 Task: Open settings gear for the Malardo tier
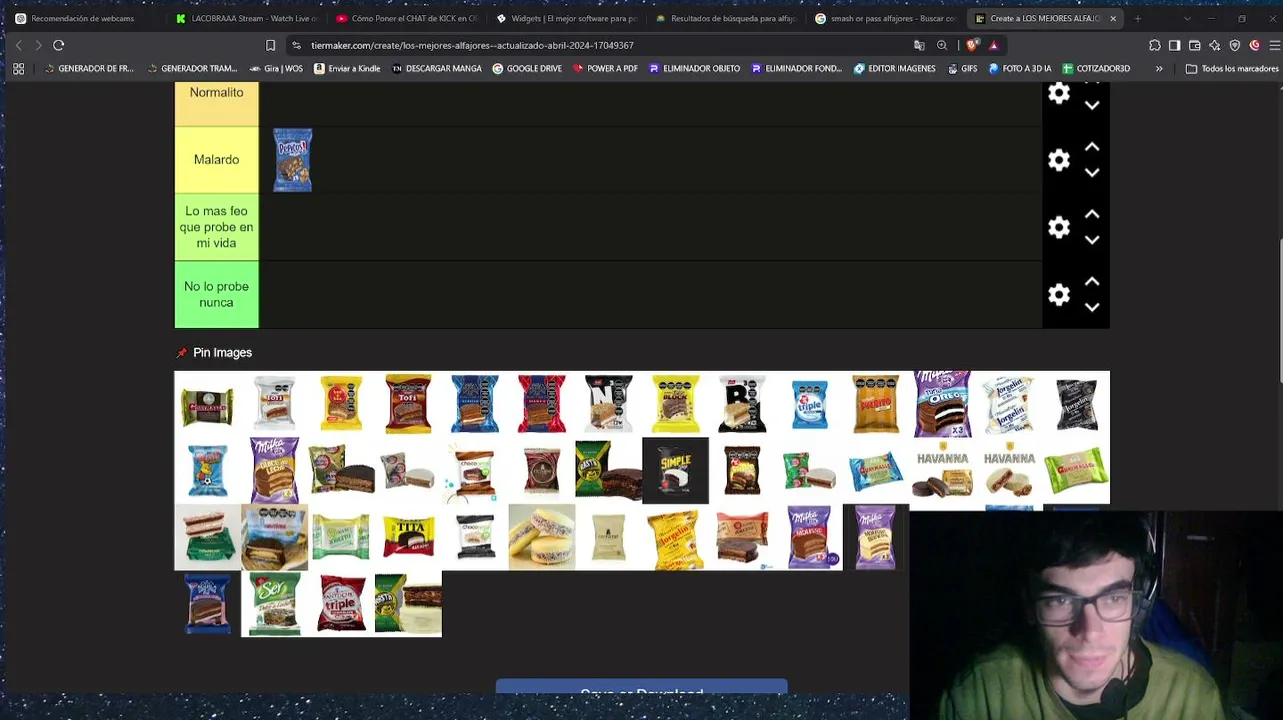(x=1059, y=160)
